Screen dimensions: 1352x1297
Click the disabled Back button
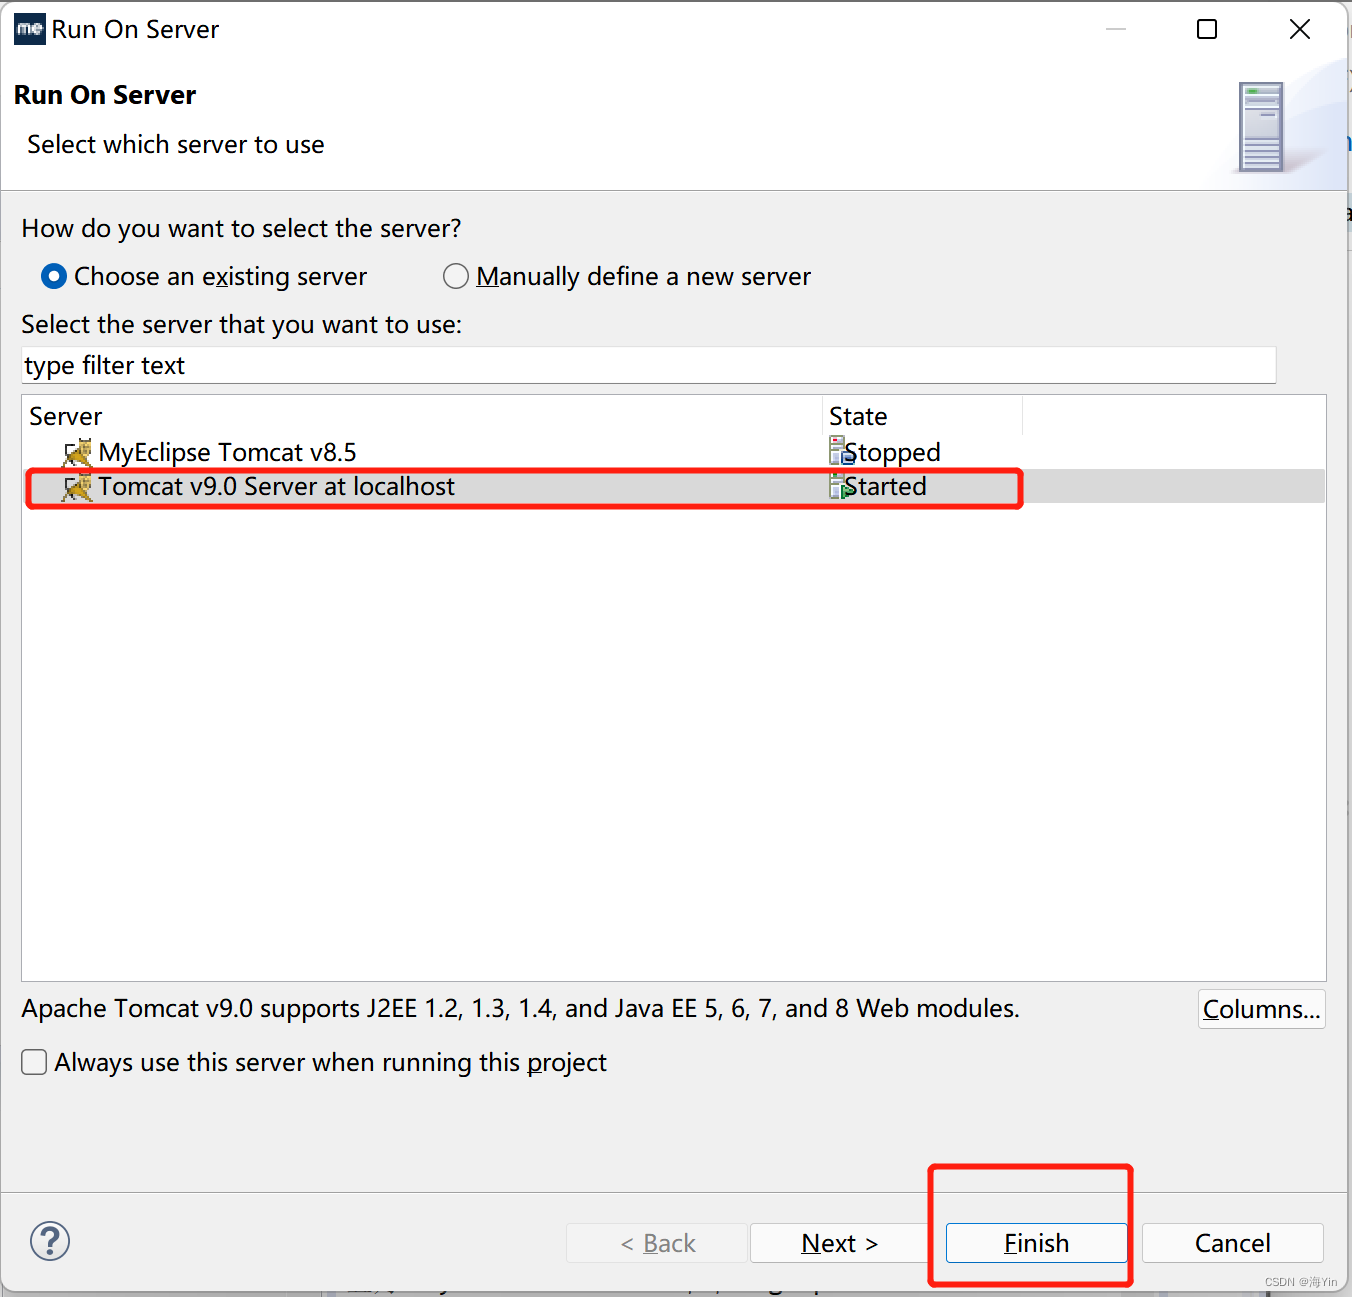657,1243
